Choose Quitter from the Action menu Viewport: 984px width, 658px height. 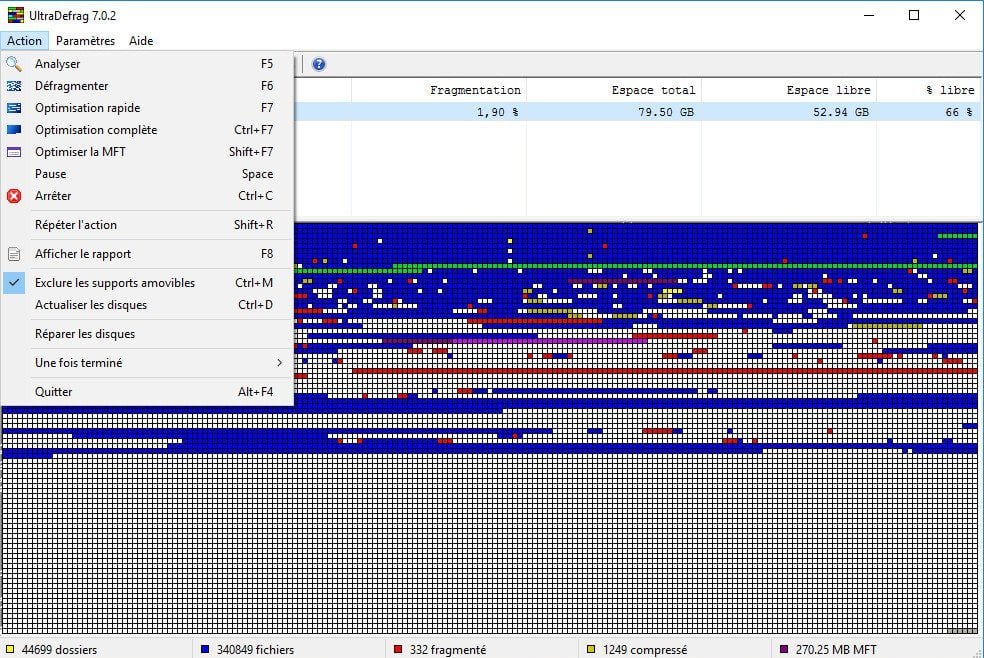(x=54, y=392)
